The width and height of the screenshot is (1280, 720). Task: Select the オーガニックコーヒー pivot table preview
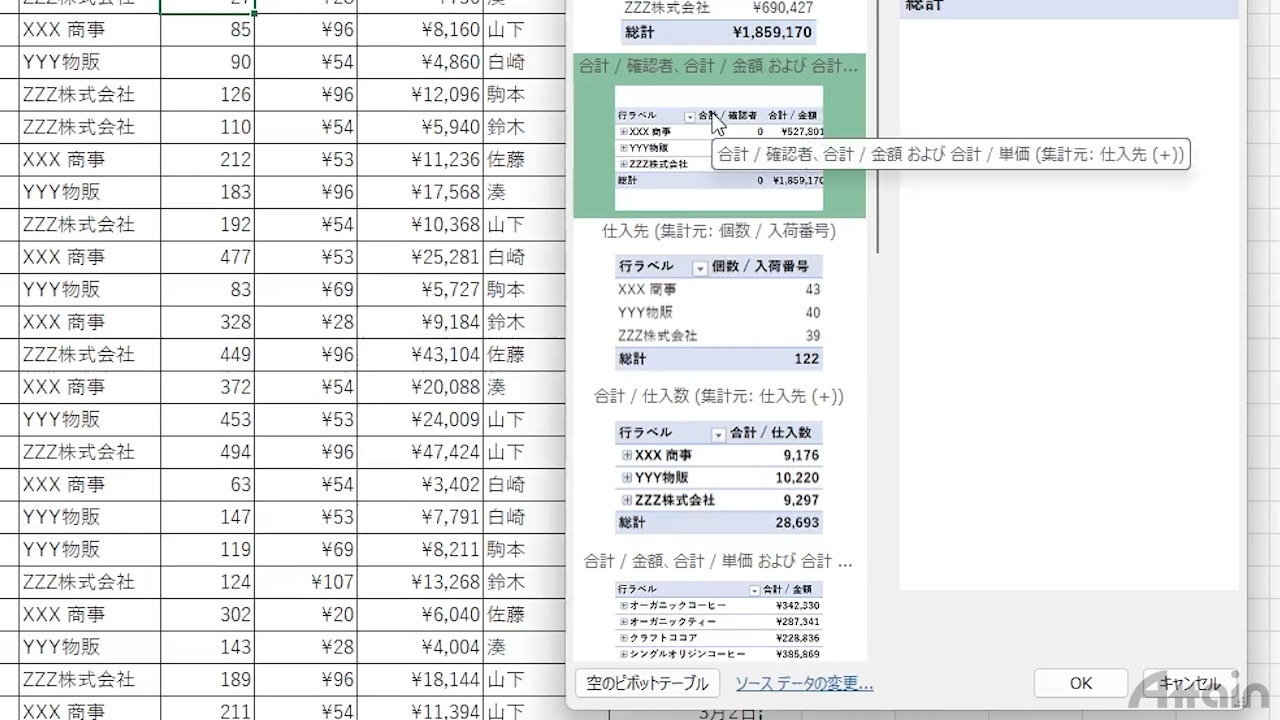(718, 620)
